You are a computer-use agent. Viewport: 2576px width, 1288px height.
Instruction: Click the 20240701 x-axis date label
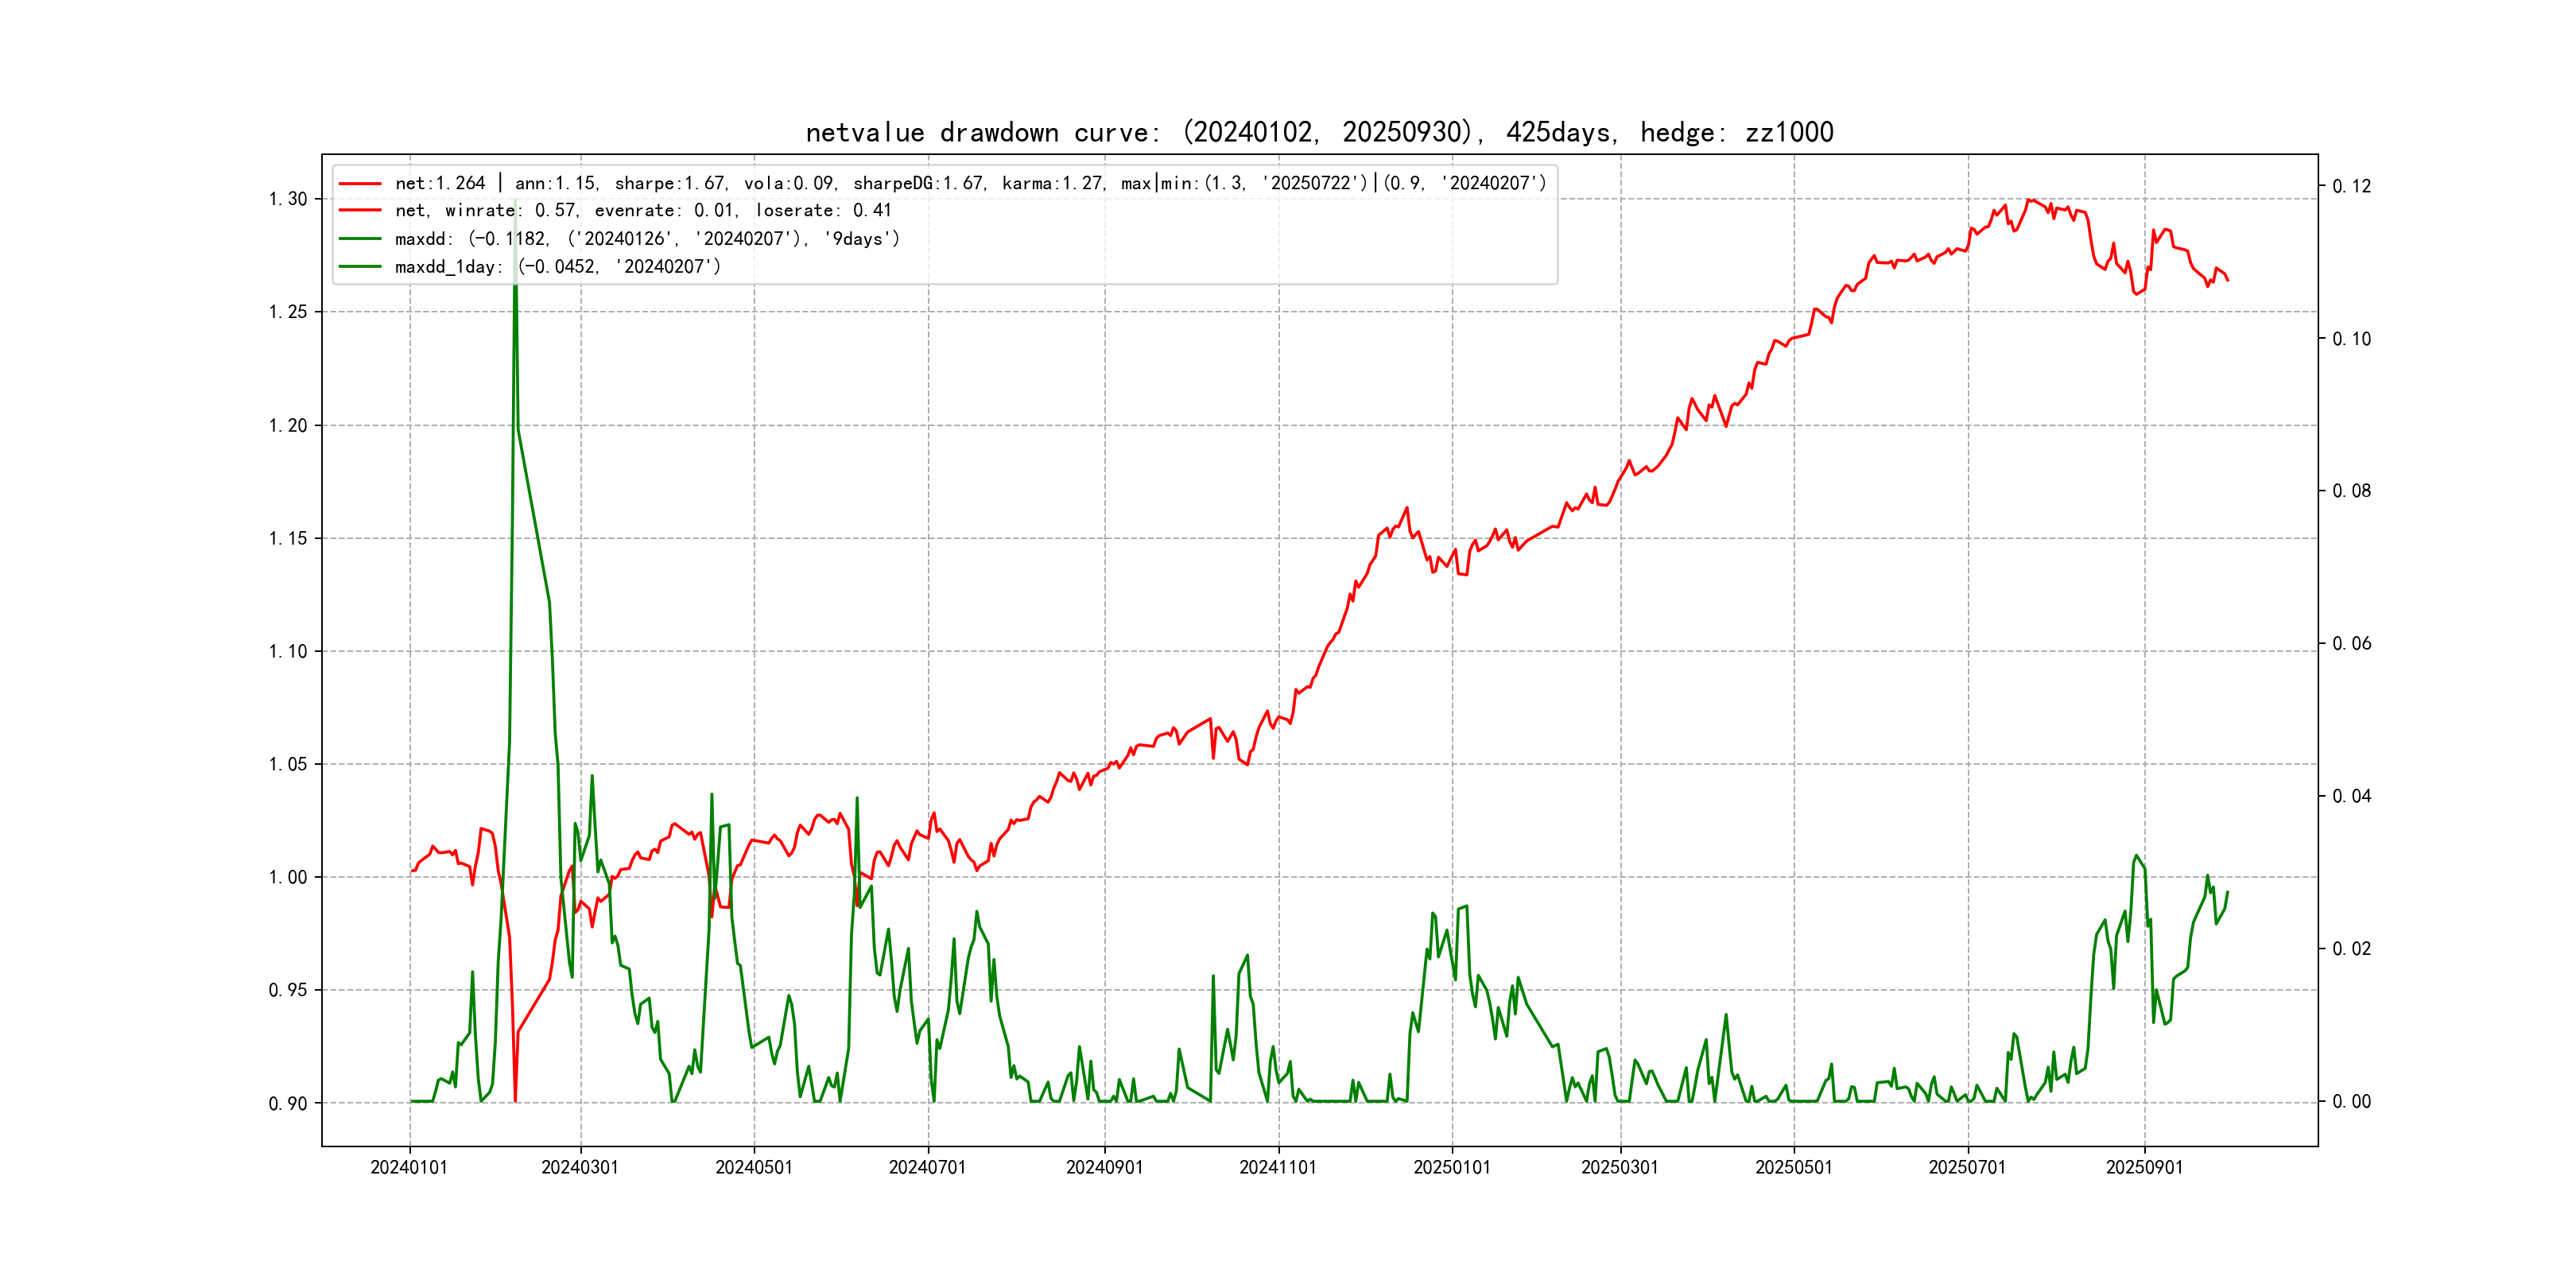tap(927, 1167)
